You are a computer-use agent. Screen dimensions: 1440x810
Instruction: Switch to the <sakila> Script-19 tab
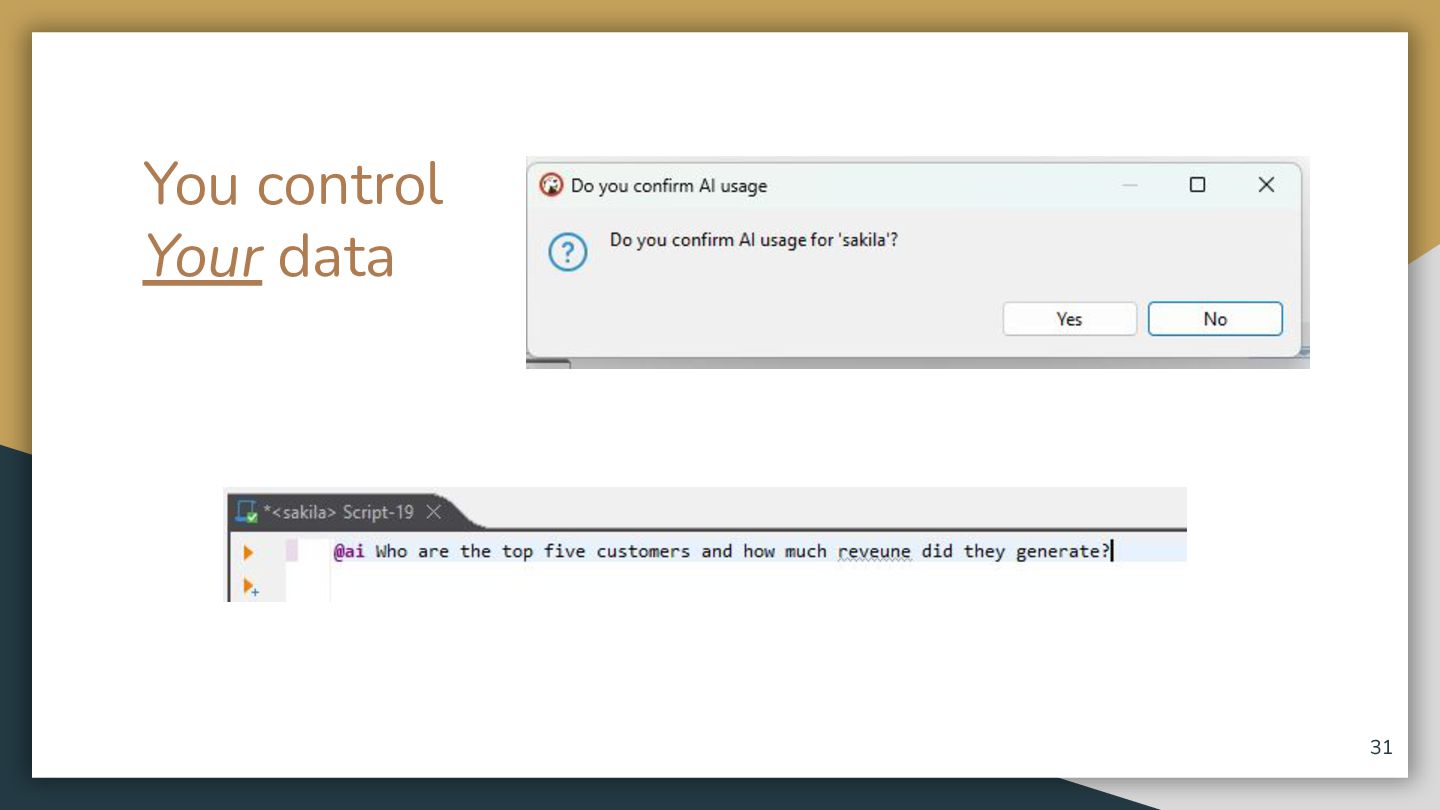(339, 512)
